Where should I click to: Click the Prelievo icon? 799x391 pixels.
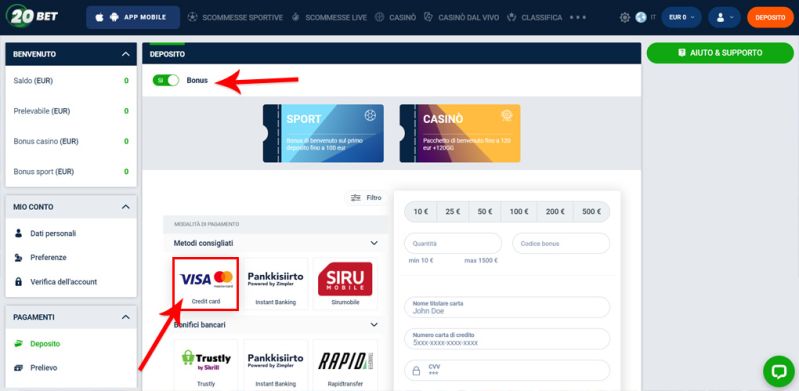coord(19,368)
